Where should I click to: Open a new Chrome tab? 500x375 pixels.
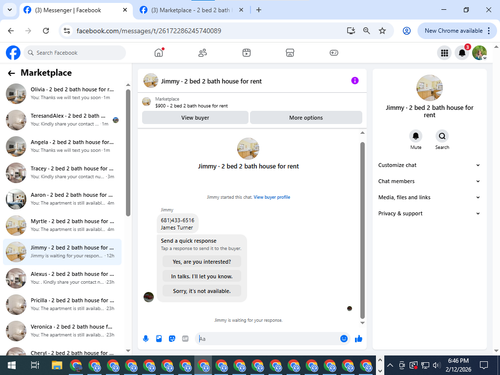coord(259,10)
